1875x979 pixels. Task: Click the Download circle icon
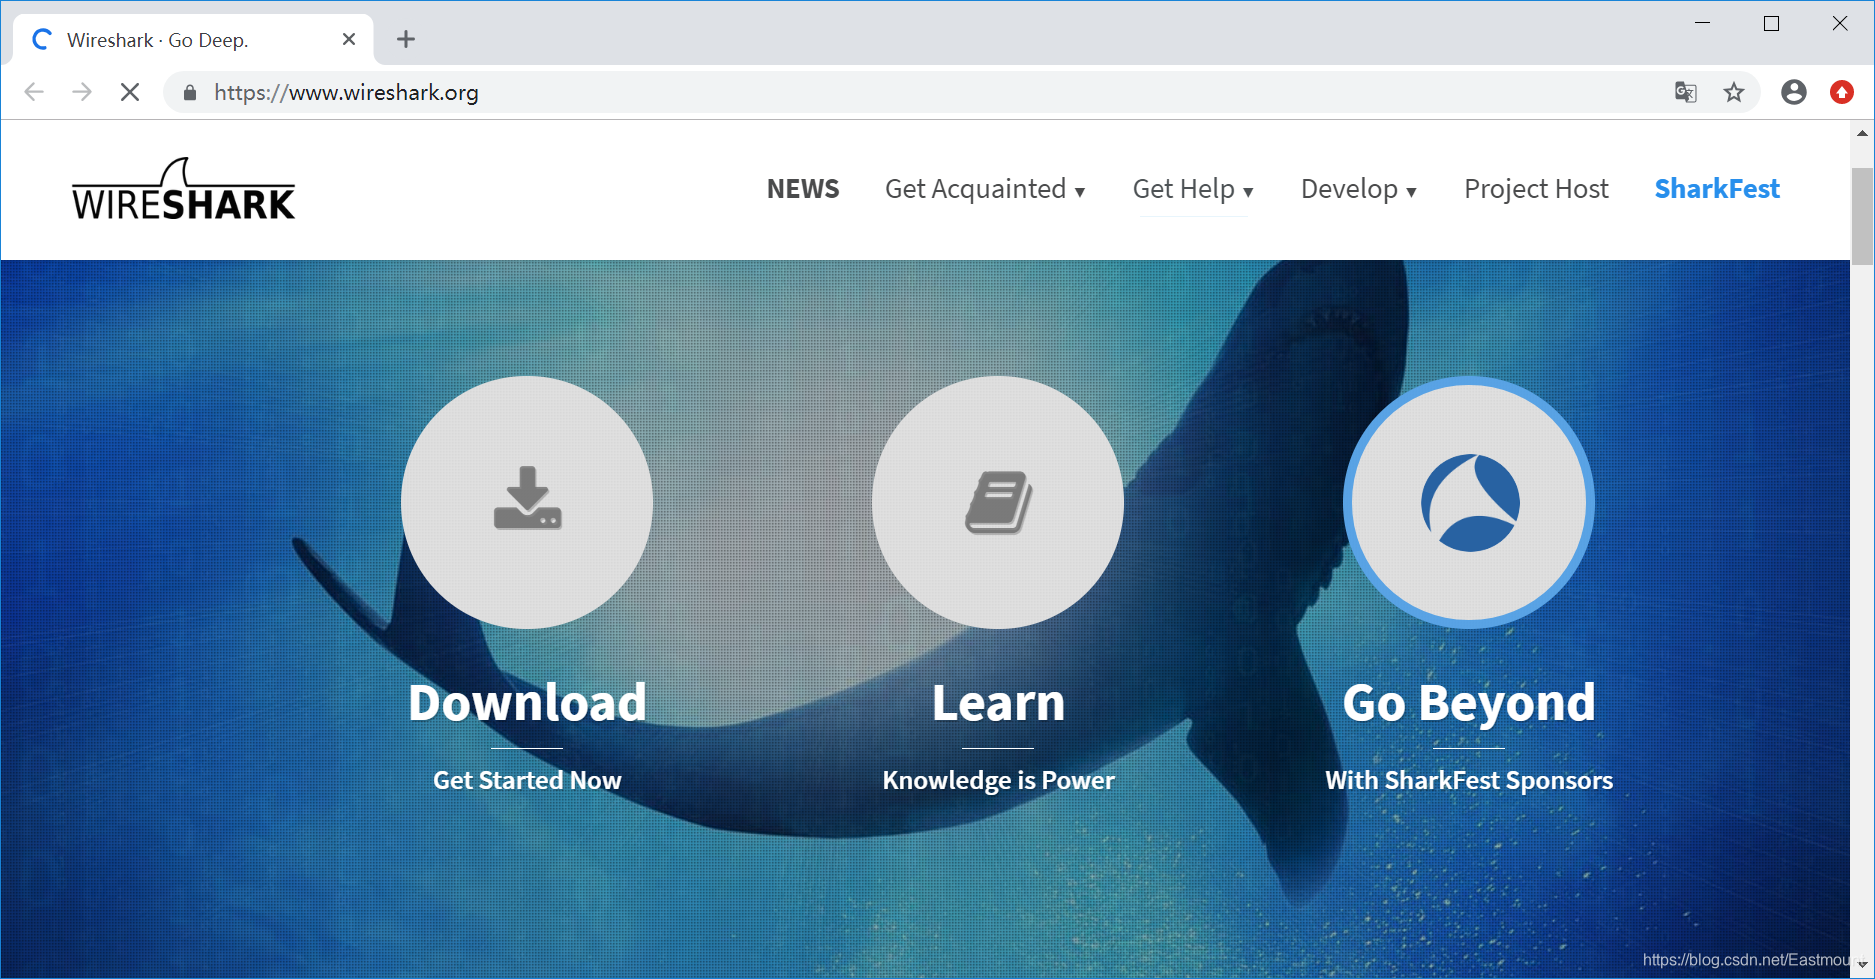(527, 502)
